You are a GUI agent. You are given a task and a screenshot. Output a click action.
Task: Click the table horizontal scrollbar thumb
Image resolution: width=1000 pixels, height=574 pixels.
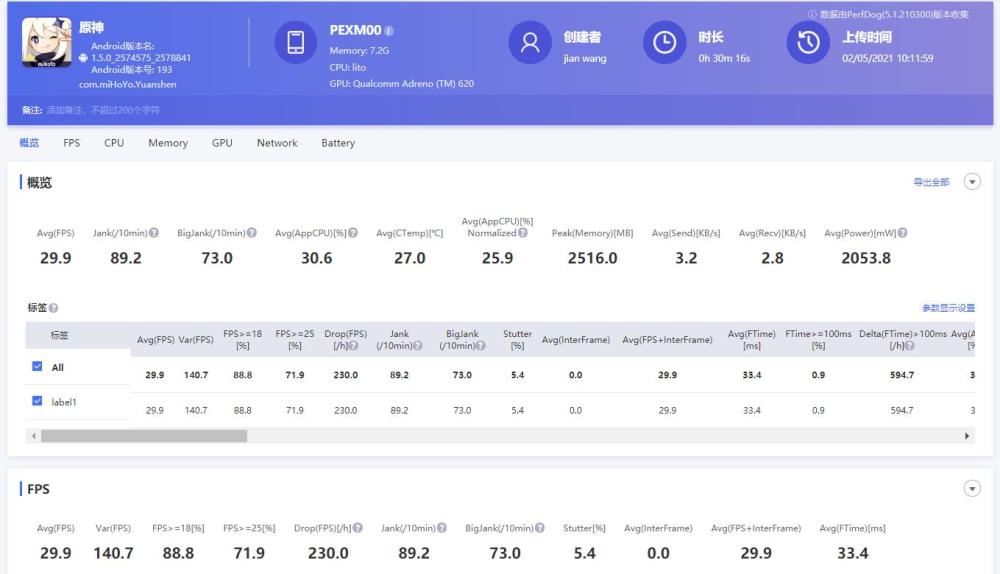tap(143, 436)
